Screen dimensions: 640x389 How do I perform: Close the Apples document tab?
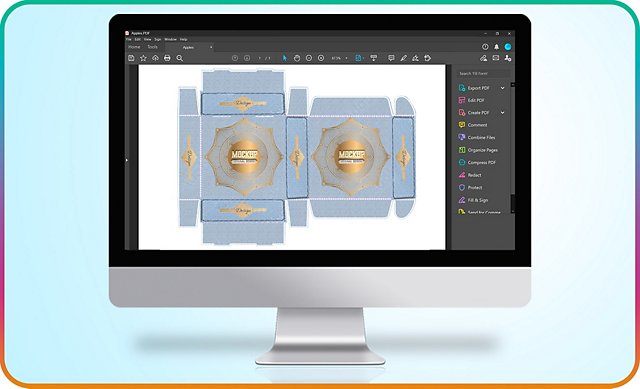(211, 47)
